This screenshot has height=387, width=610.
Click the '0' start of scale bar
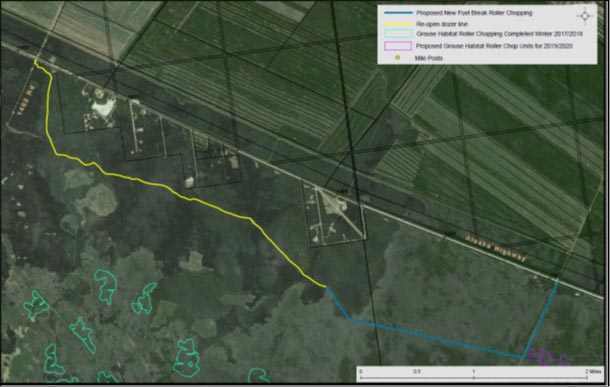pos(361,371)
